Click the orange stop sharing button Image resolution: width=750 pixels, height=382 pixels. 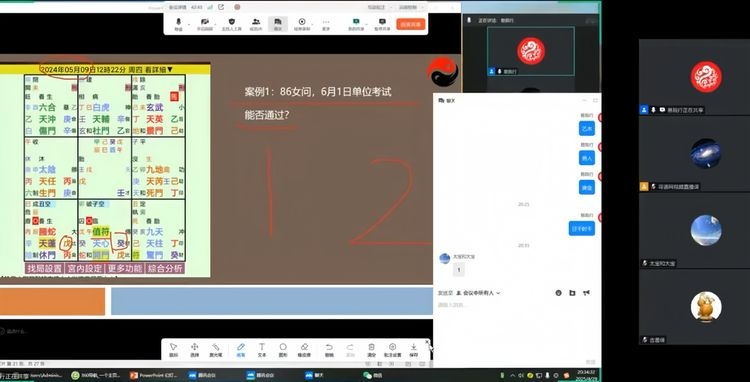411,24
